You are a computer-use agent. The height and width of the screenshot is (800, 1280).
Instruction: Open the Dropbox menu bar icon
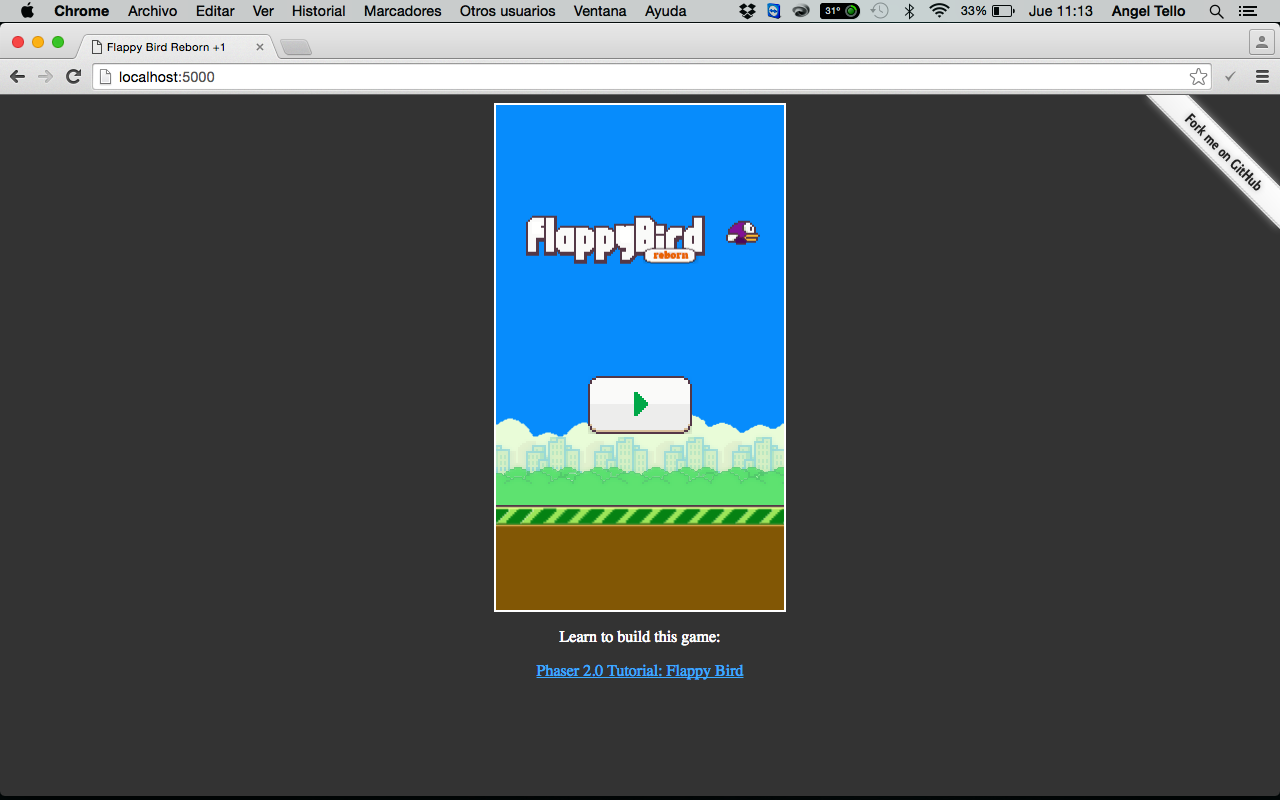pos(748,11)
